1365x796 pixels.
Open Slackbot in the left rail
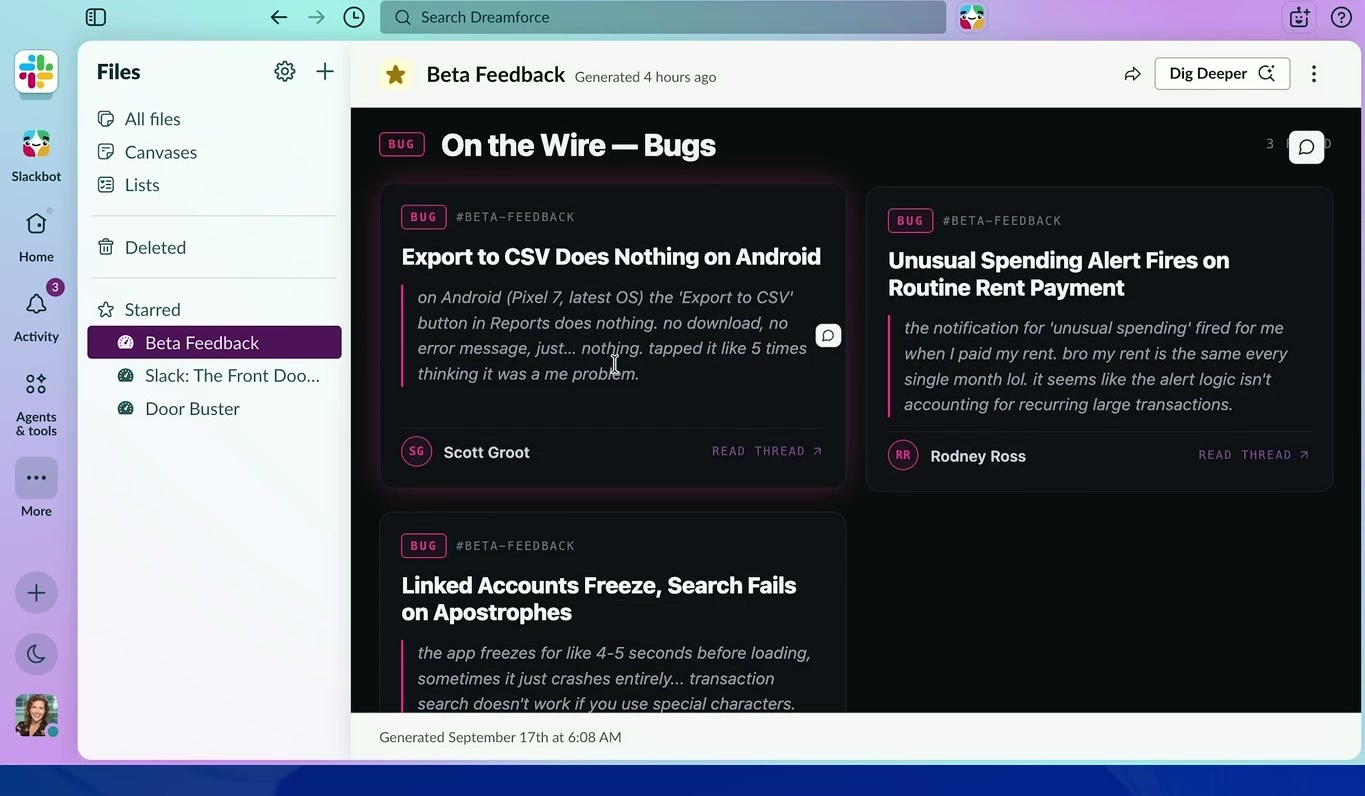point(36,156)
